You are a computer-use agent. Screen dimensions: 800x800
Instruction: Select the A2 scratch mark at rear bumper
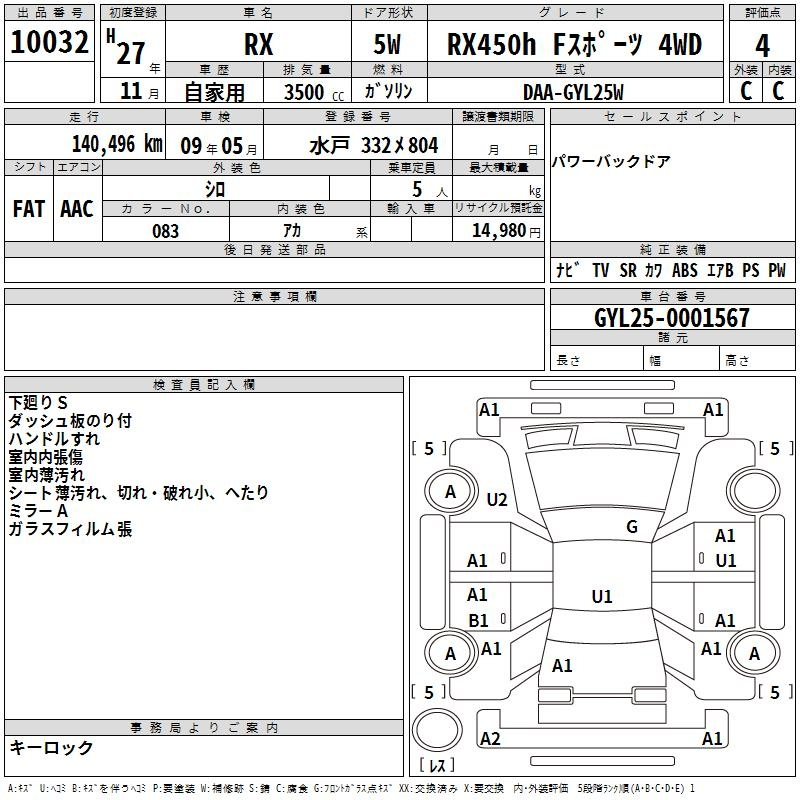[490, 738]
